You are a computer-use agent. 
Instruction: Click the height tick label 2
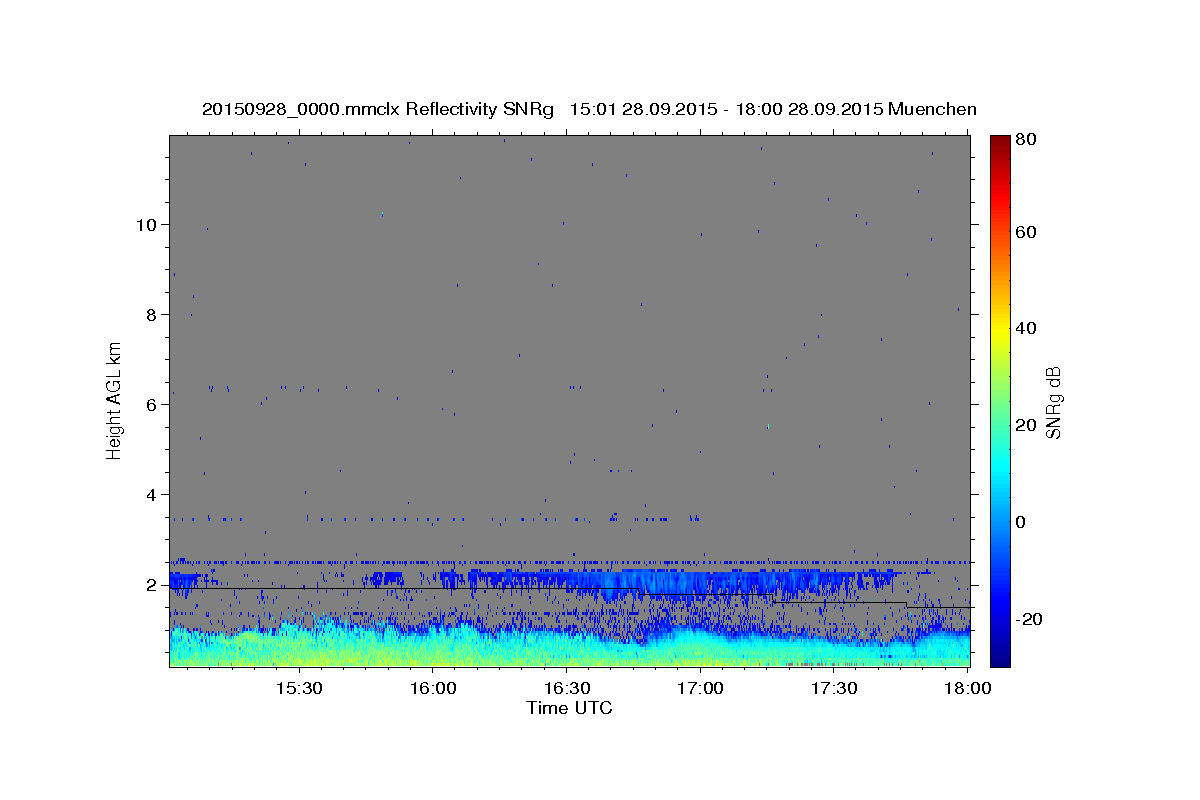click(x=153, y=584)
